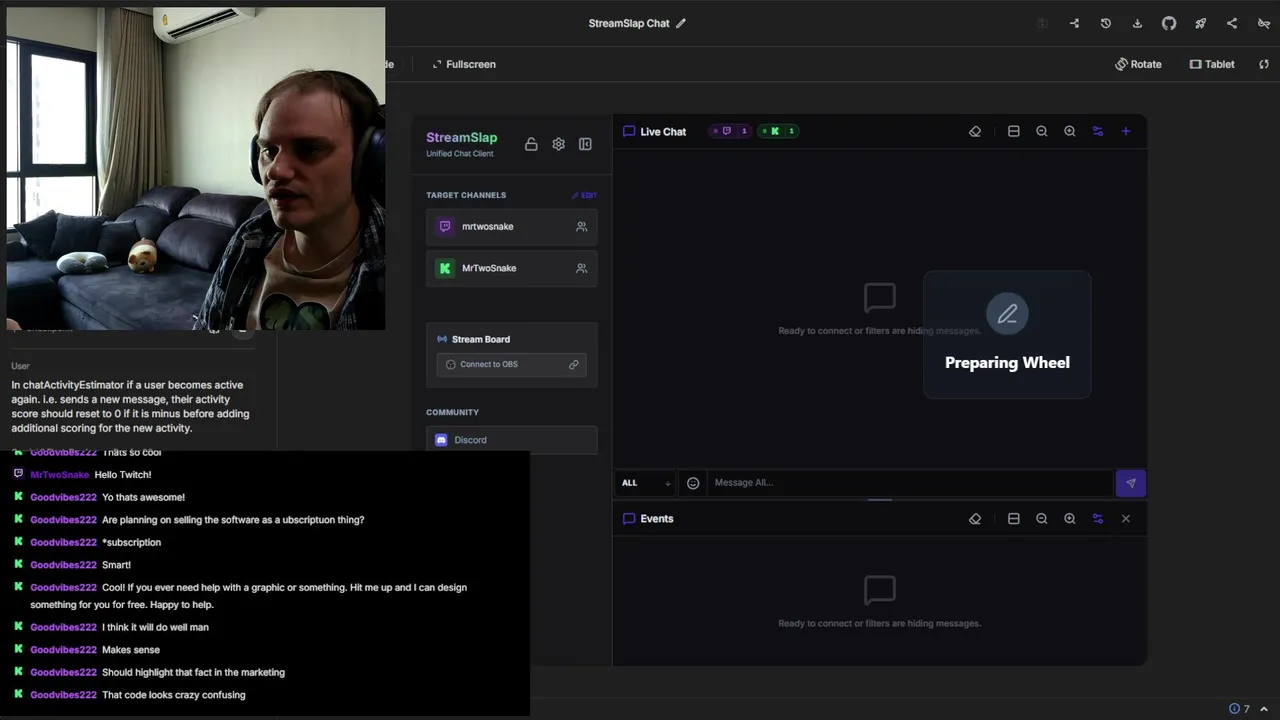Expand the bottom status bar chevron
This screenshot has height=720, width=1280.
point(1264,709)
